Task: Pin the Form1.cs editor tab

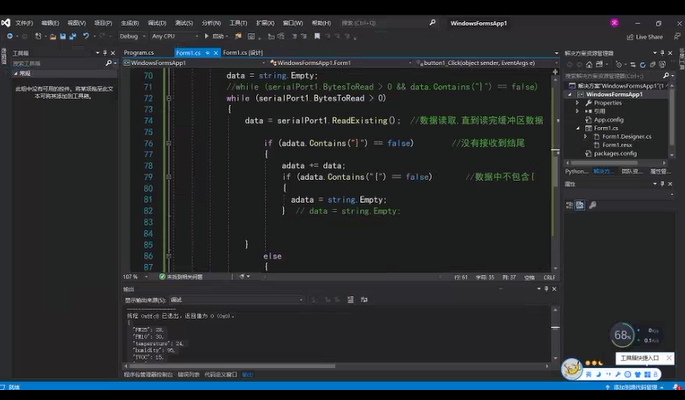Action: 208,53
